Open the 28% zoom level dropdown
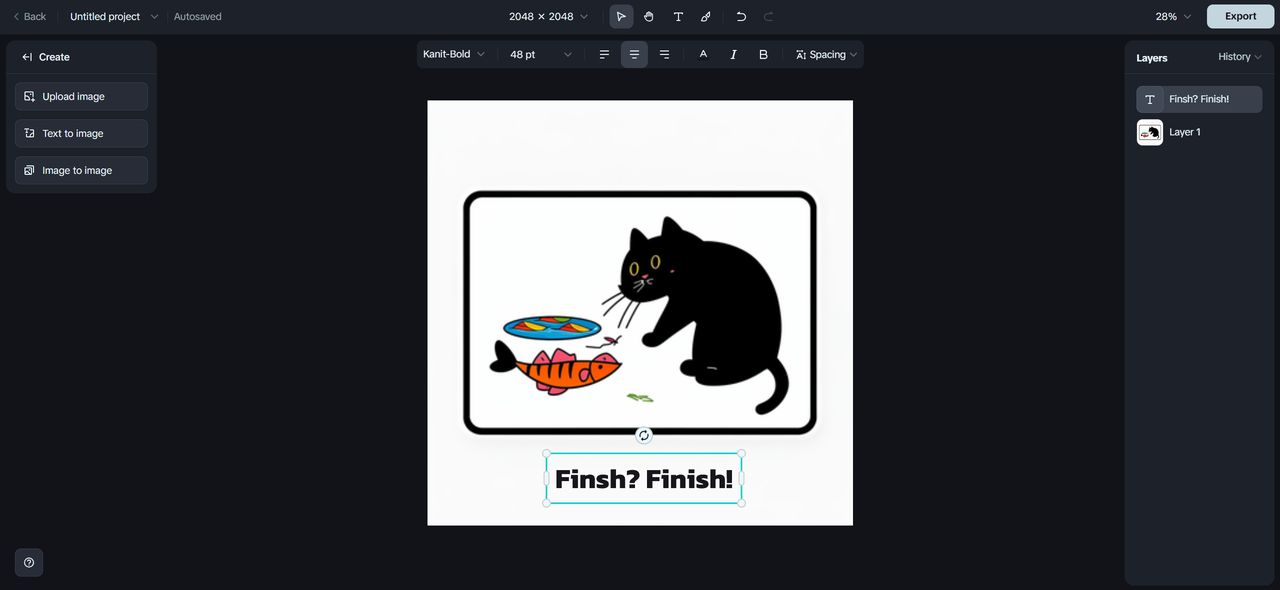The width and height of the screenshot is (1280, 590). [1173, 16]
